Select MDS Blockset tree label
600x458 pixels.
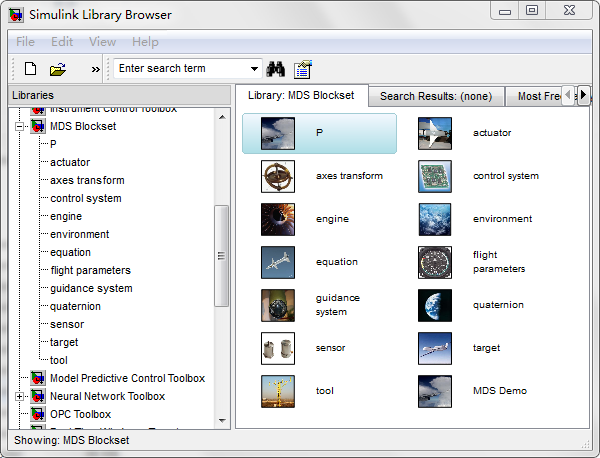pos(83,126)
